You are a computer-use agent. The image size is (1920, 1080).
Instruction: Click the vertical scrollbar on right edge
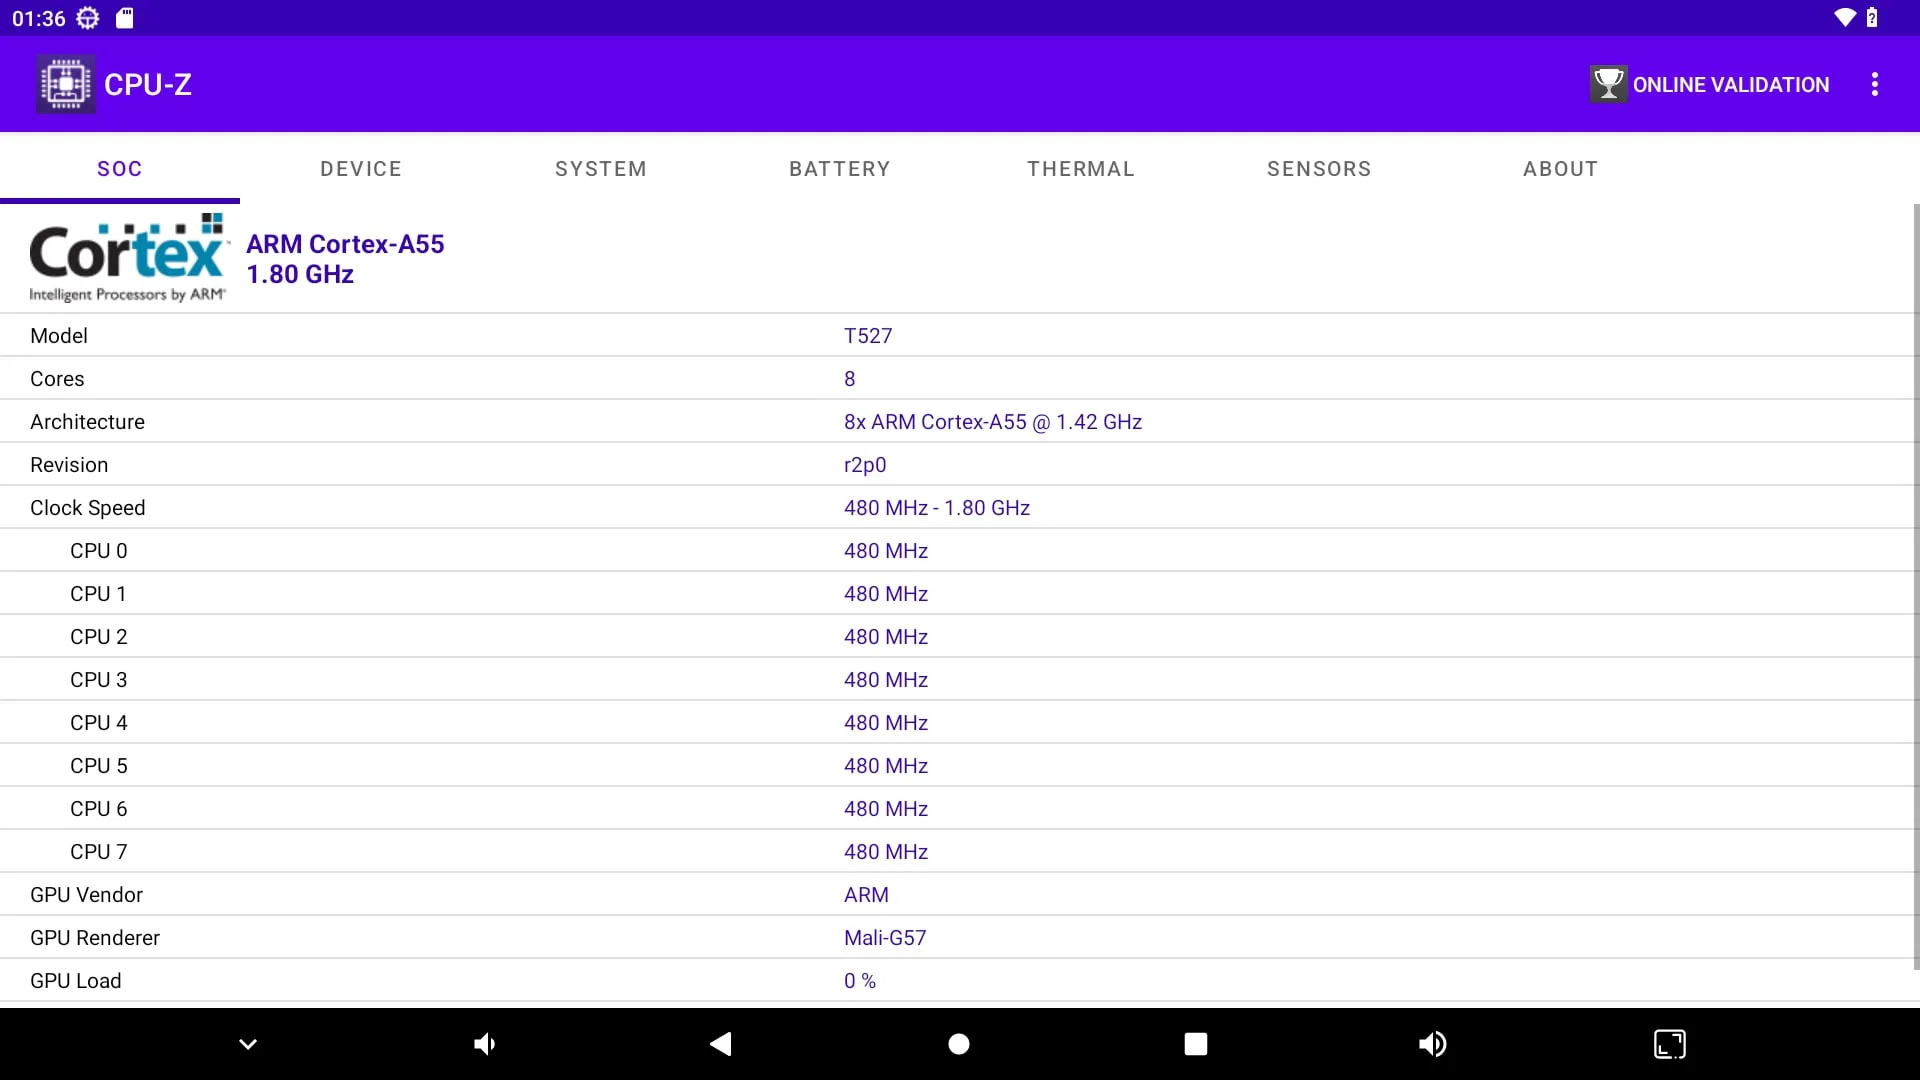pyautogui.click(x=1915, y=586)
